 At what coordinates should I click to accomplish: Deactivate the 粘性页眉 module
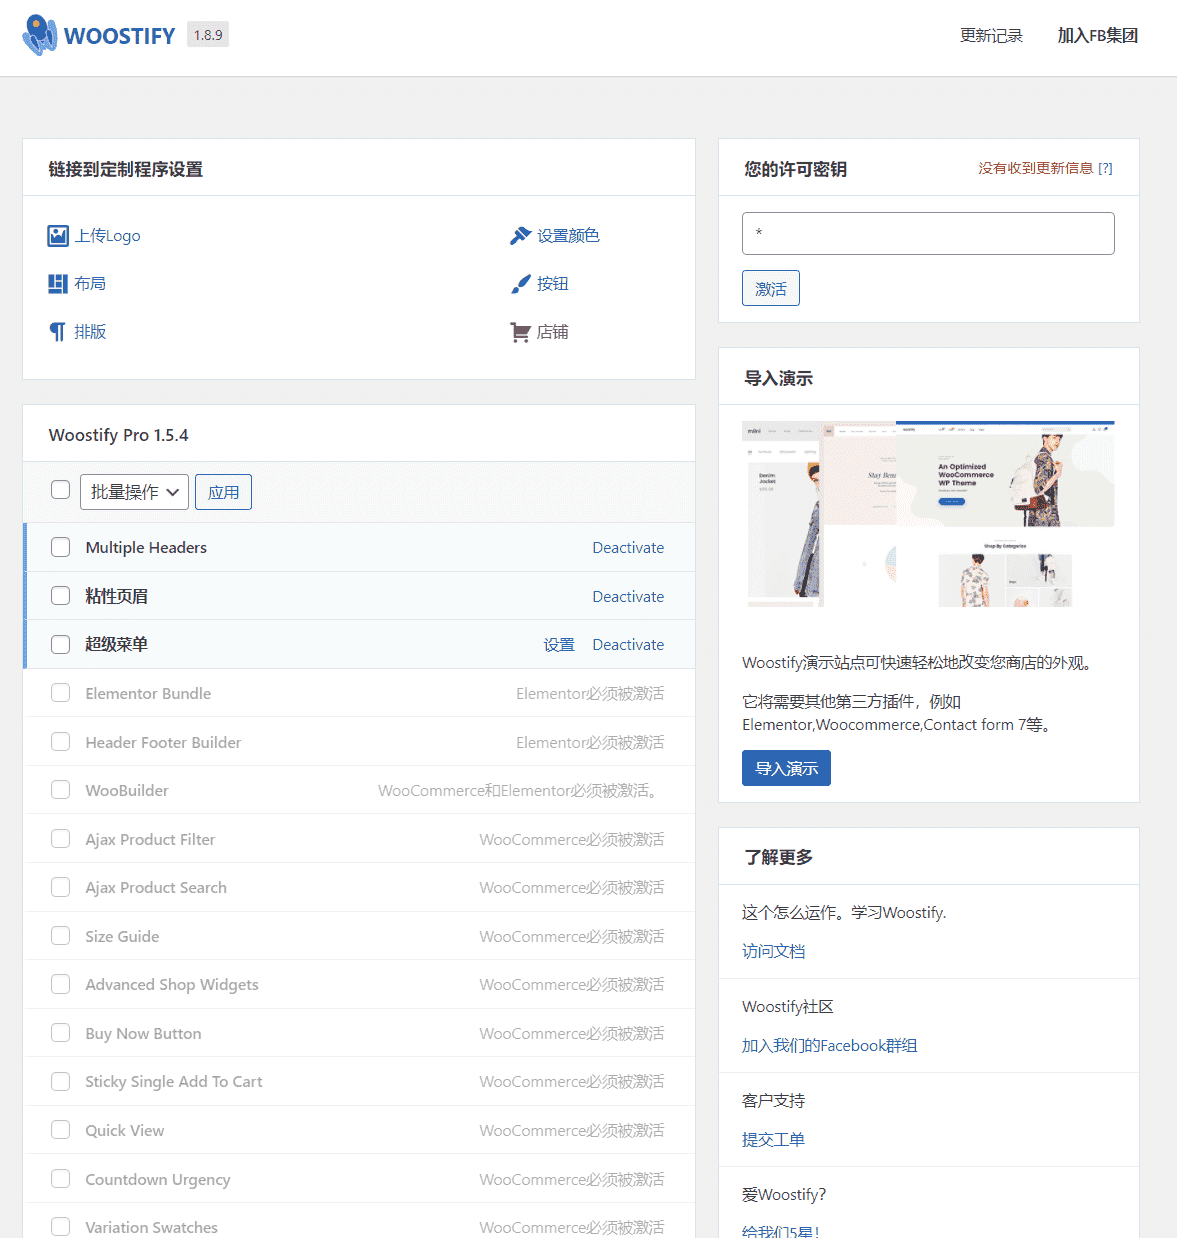pos(628,597)
